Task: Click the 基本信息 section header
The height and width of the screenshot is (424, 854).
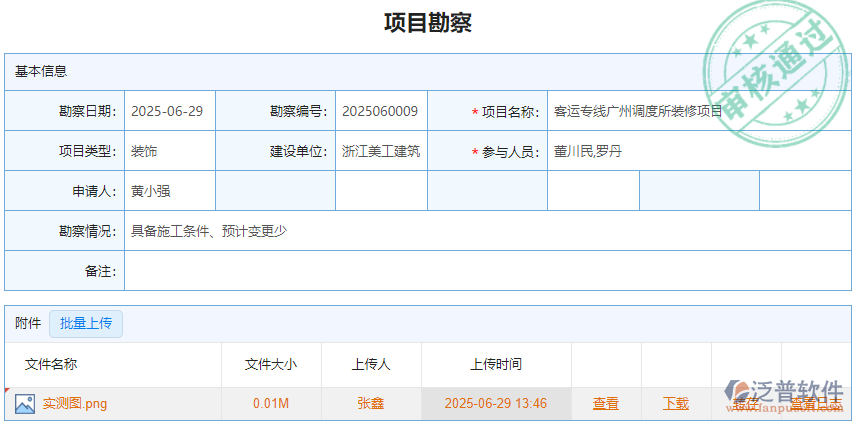Action: (x=41, y=71)
